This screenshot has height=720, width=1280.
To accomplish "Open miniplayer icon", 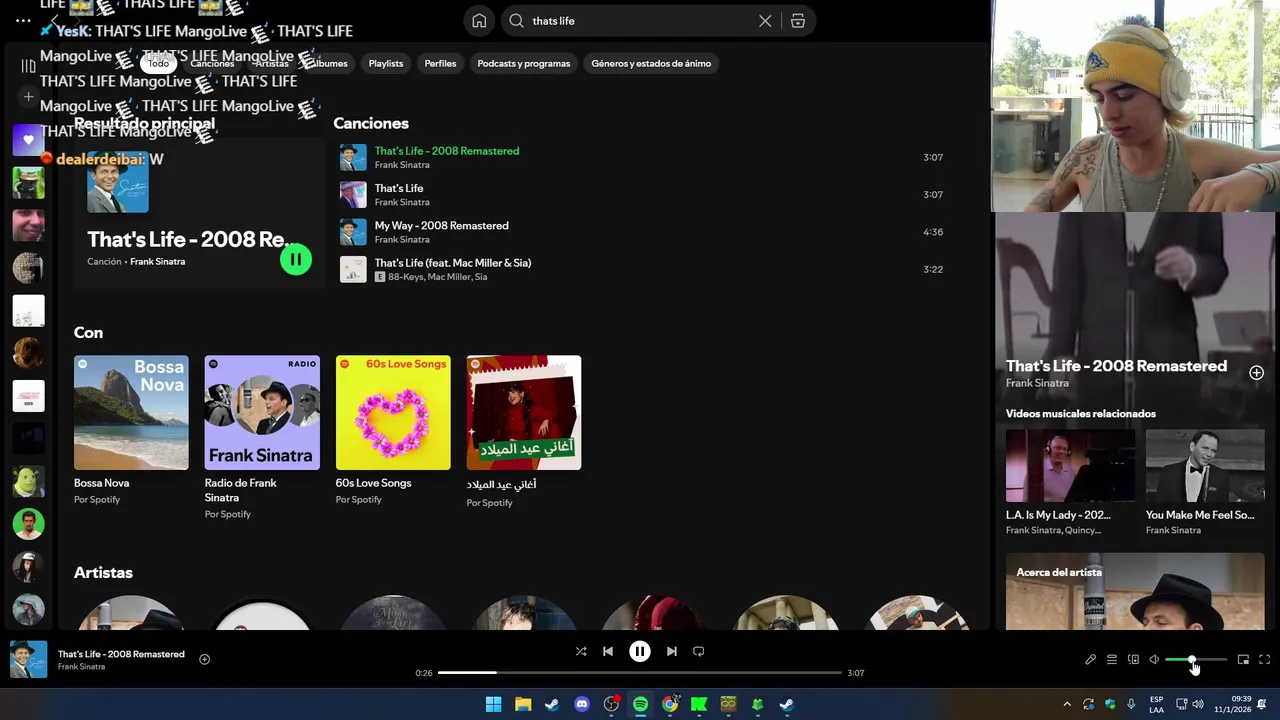I will pyautogui.click(x=1243, y=660).
